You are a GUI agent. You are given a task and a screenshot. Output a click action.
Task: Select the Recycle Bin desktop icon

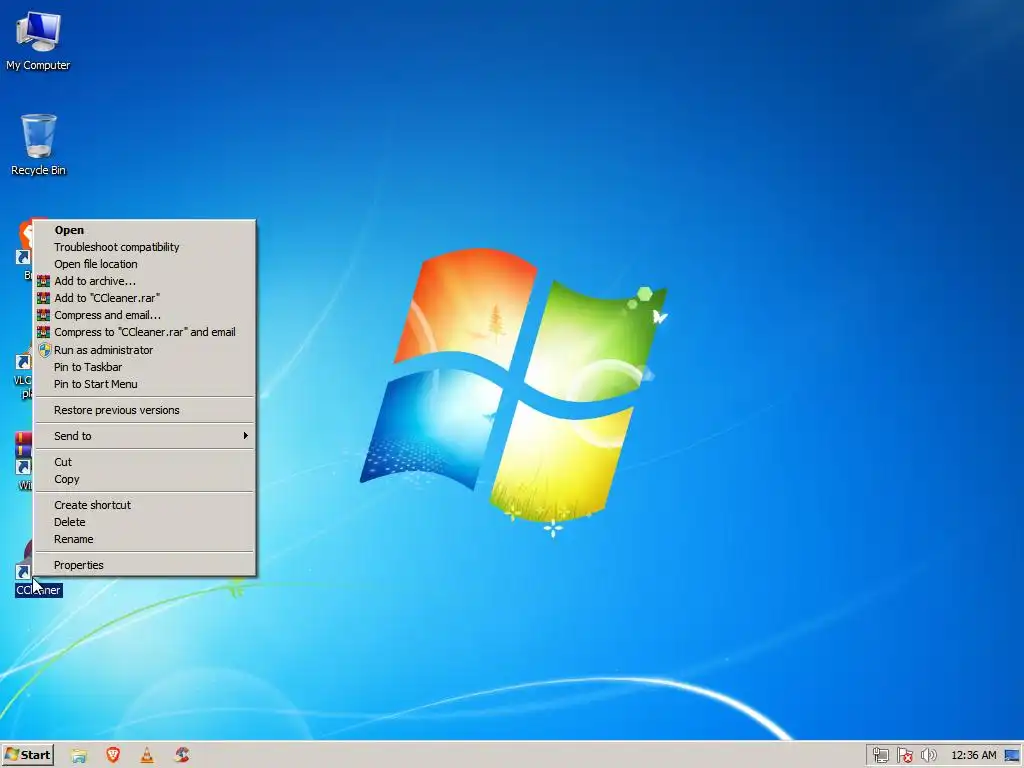tap(38, 145)
